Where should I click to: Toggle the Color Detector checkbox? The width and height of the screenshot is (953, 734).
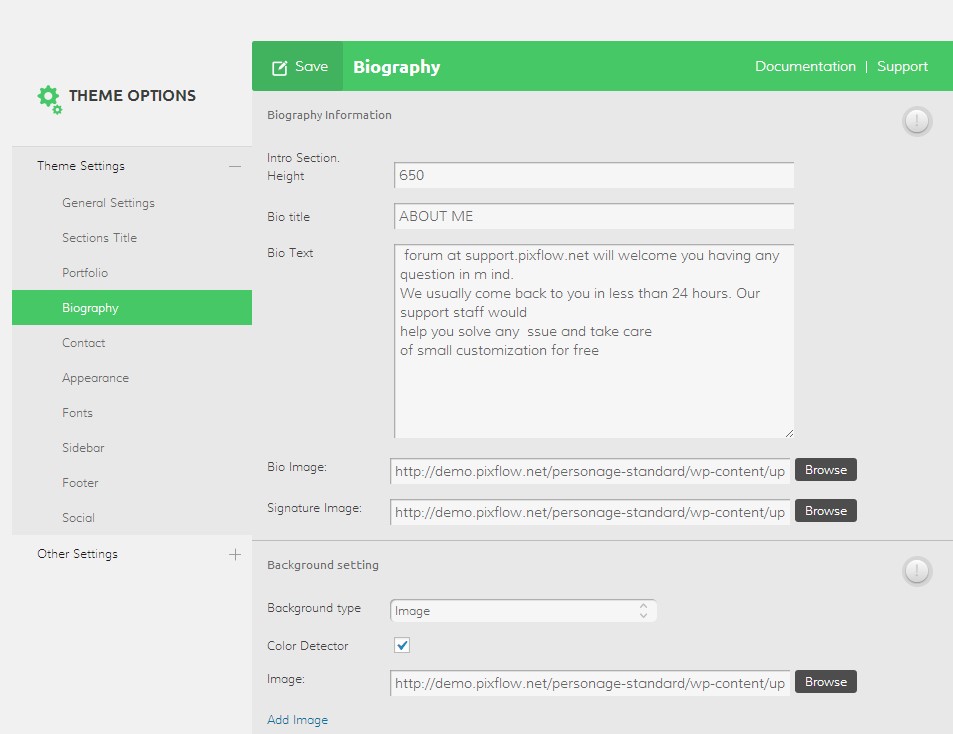click(x=402, y=646)
